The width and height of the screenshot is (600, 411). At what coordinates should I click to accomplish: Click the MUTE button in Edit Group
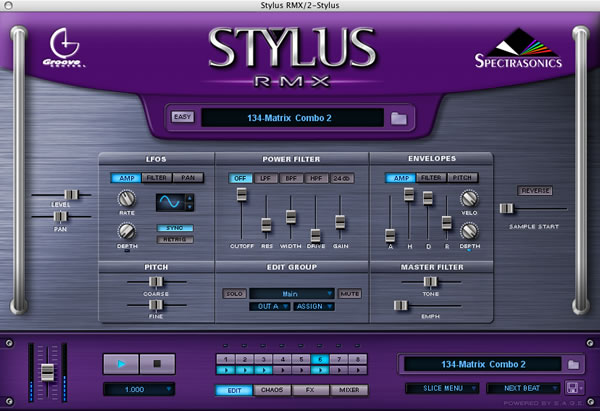[x=349, y=294]
